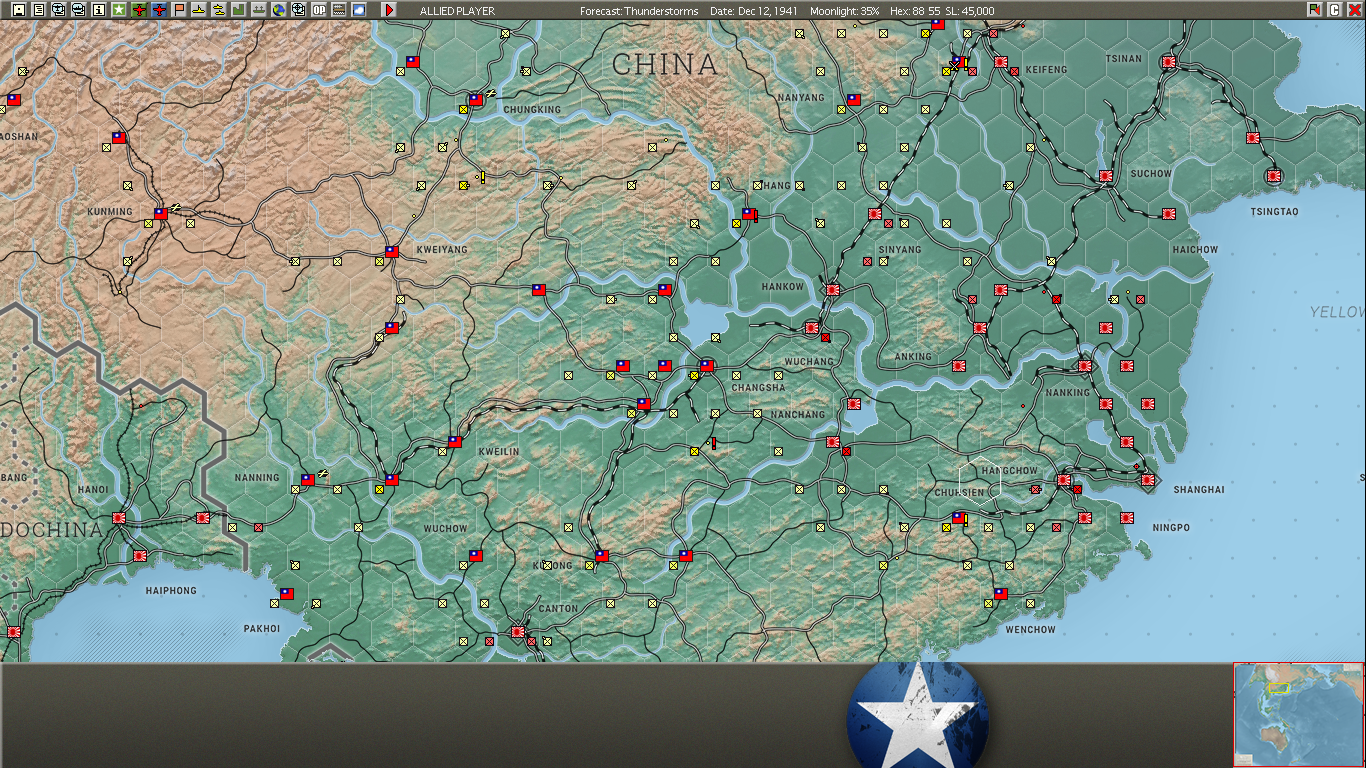Click the white cloud weather icon
The height and width of the screenshot is (768, 1366).
358,10
